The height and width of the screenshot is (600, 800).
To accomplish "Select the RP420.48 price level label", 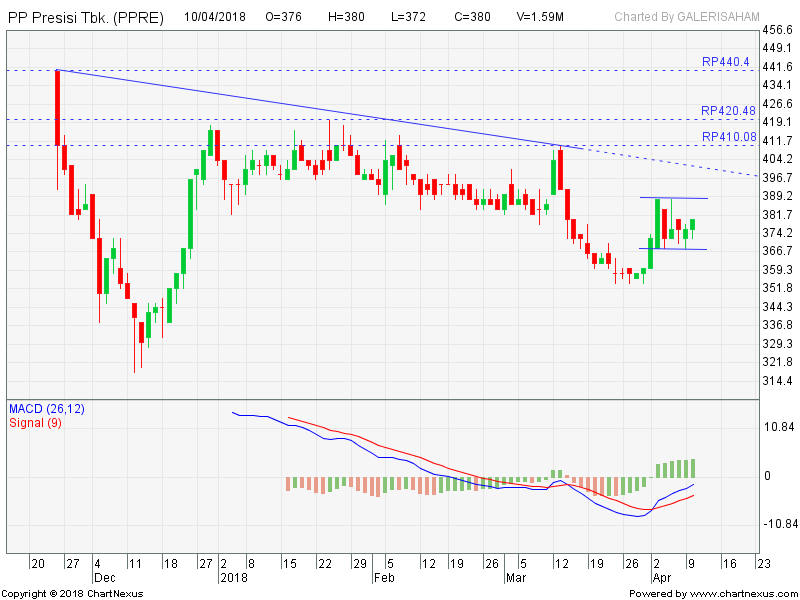I will pos(728,111).
